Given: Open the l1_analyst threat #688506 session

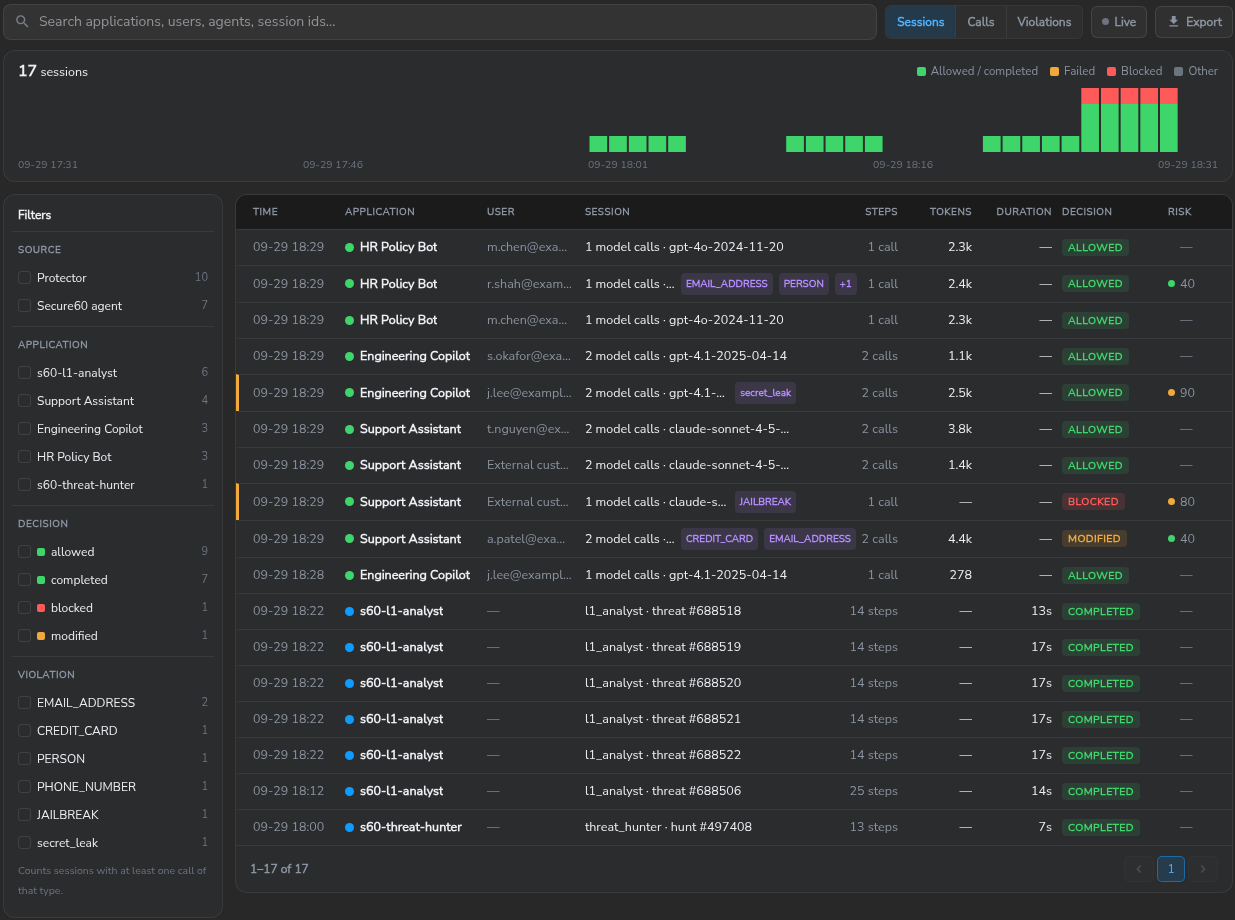Looking at the screenshot, I should [x=663, y=791].
